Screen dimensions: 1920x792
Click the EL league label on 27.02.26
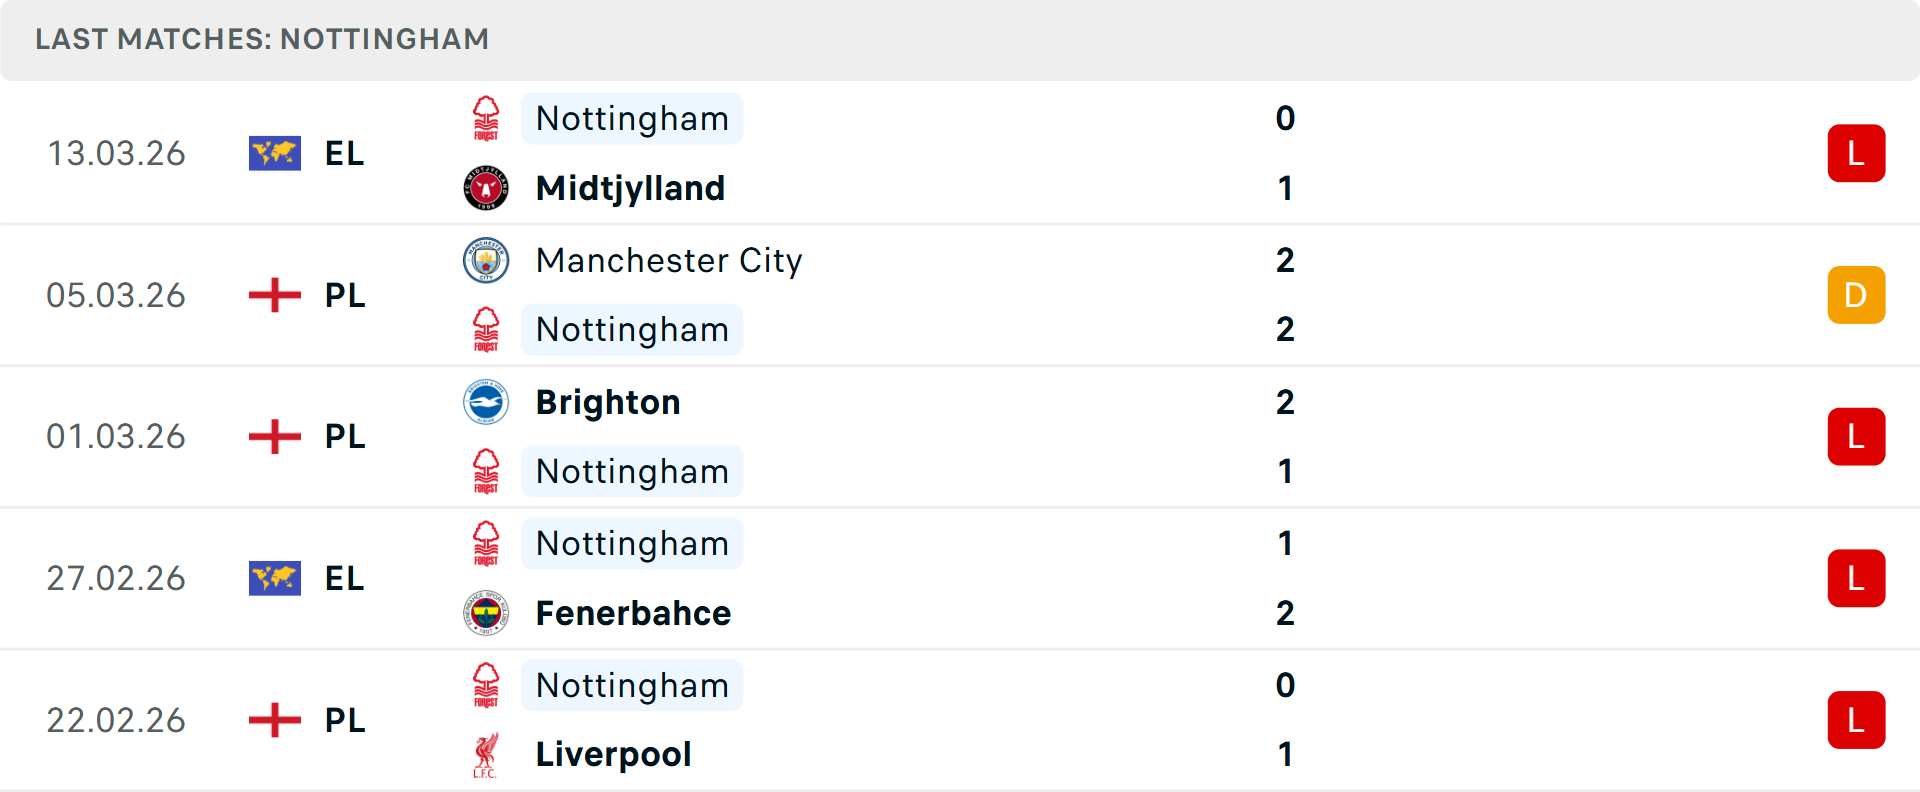point(345,578)
